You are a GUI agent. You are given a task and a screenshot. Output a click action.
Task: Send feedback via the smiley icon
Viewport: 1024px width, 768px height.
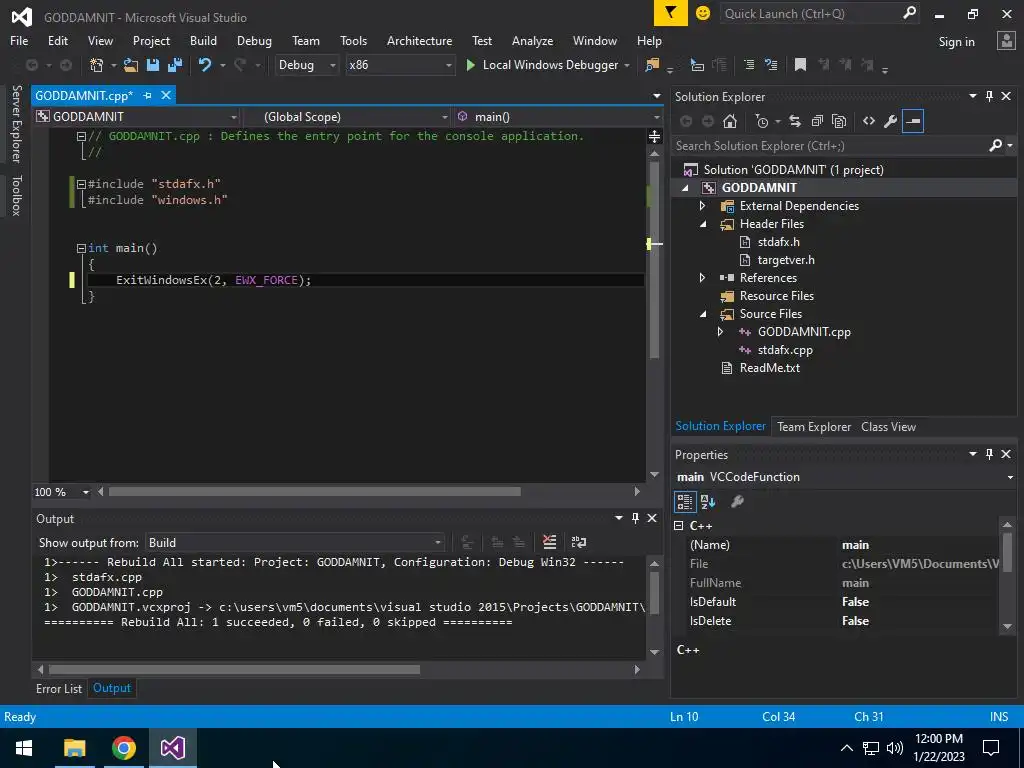point(703,13)
